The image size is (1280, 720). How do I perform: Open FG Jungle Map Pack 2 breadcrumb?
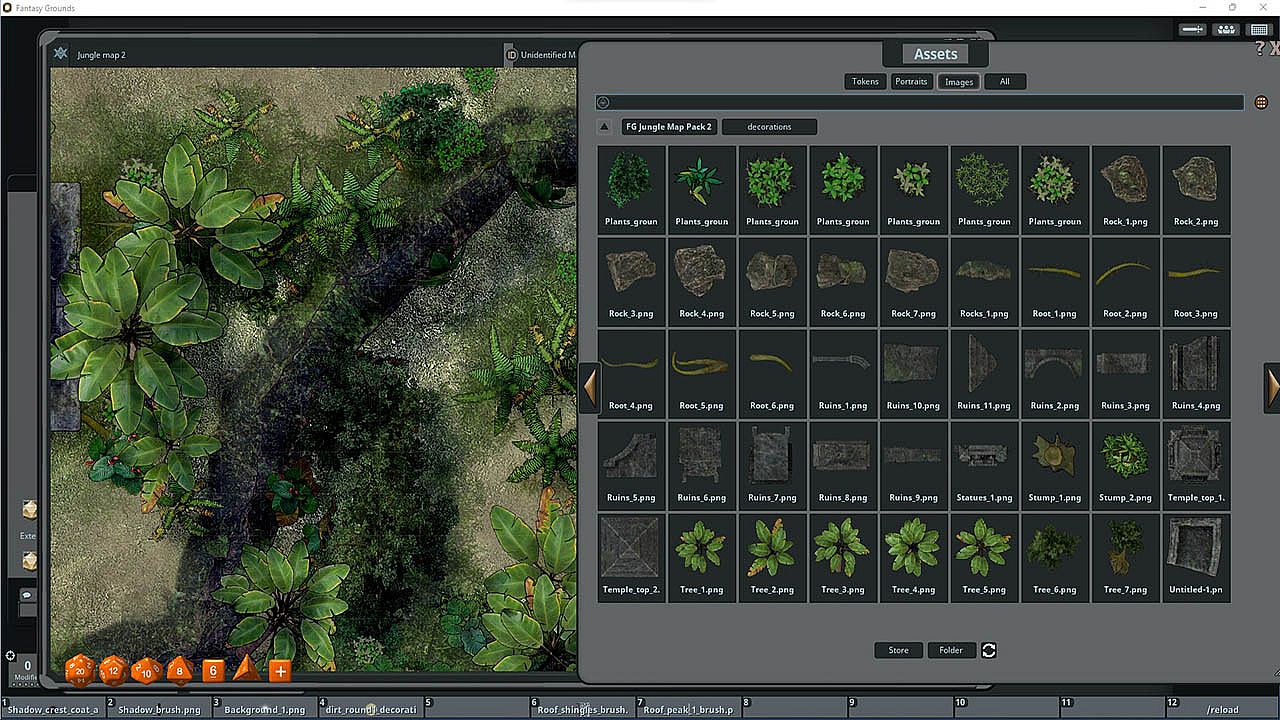669,127
